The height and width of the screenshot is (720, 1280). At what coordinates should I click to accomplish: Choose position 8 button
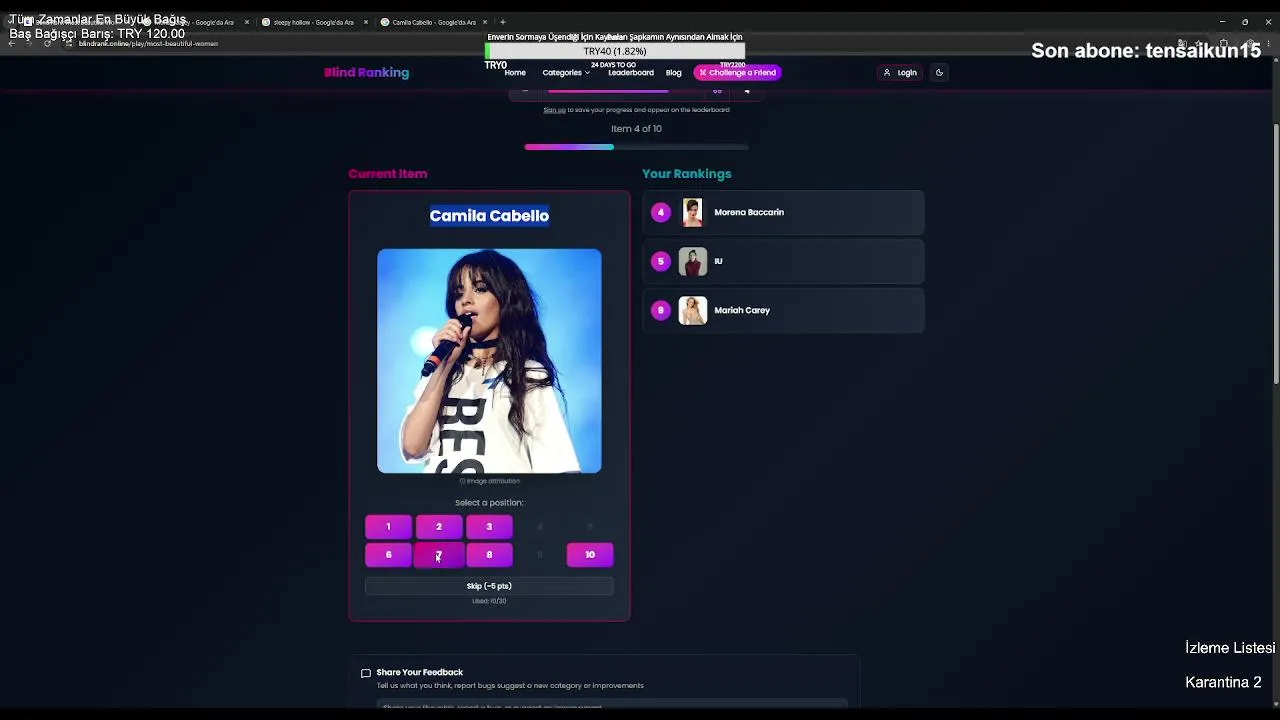489,555
